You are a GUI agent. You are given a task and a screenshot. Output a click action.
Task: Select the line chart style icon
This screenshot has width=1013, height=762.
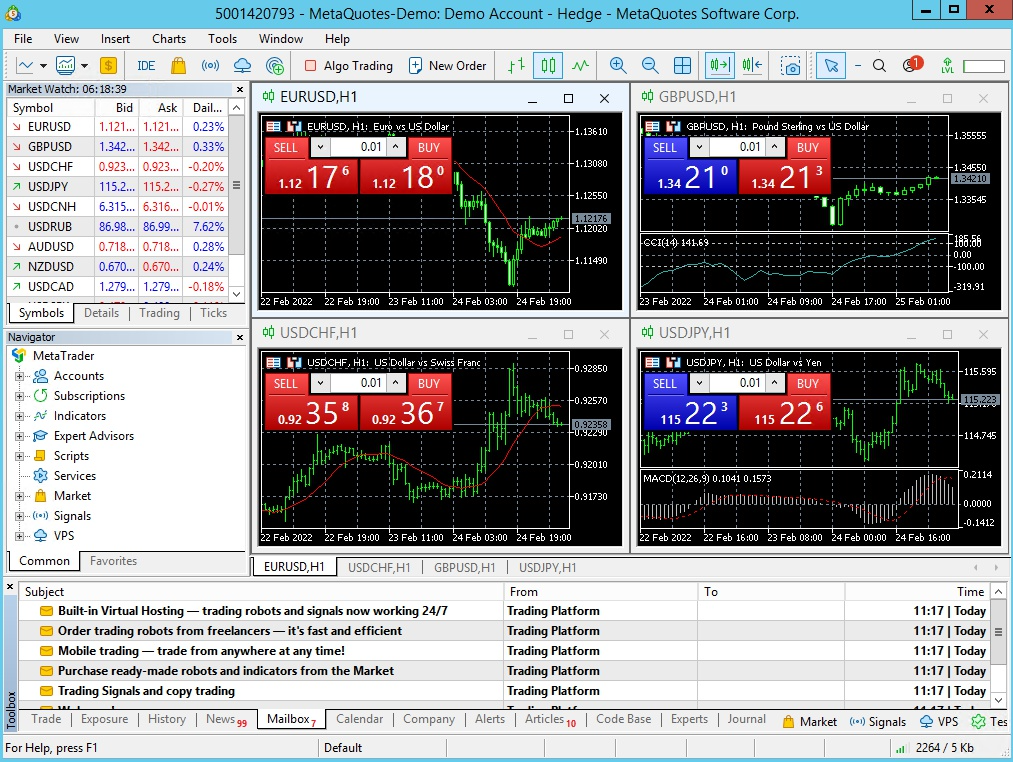click(580, 65)
